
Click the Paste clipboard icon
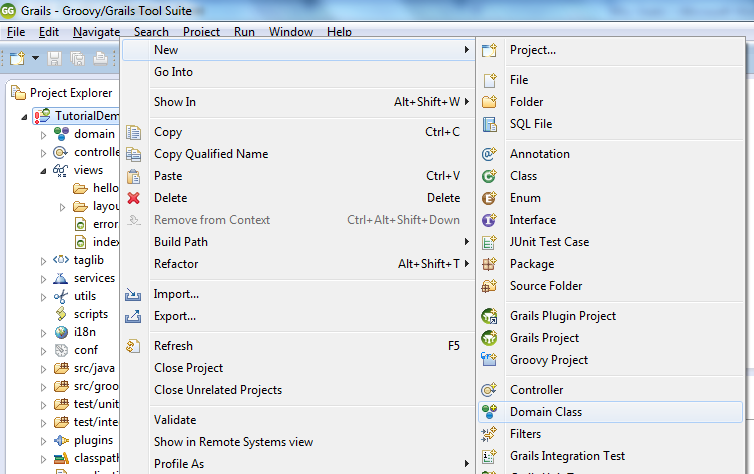pos(133,176)
